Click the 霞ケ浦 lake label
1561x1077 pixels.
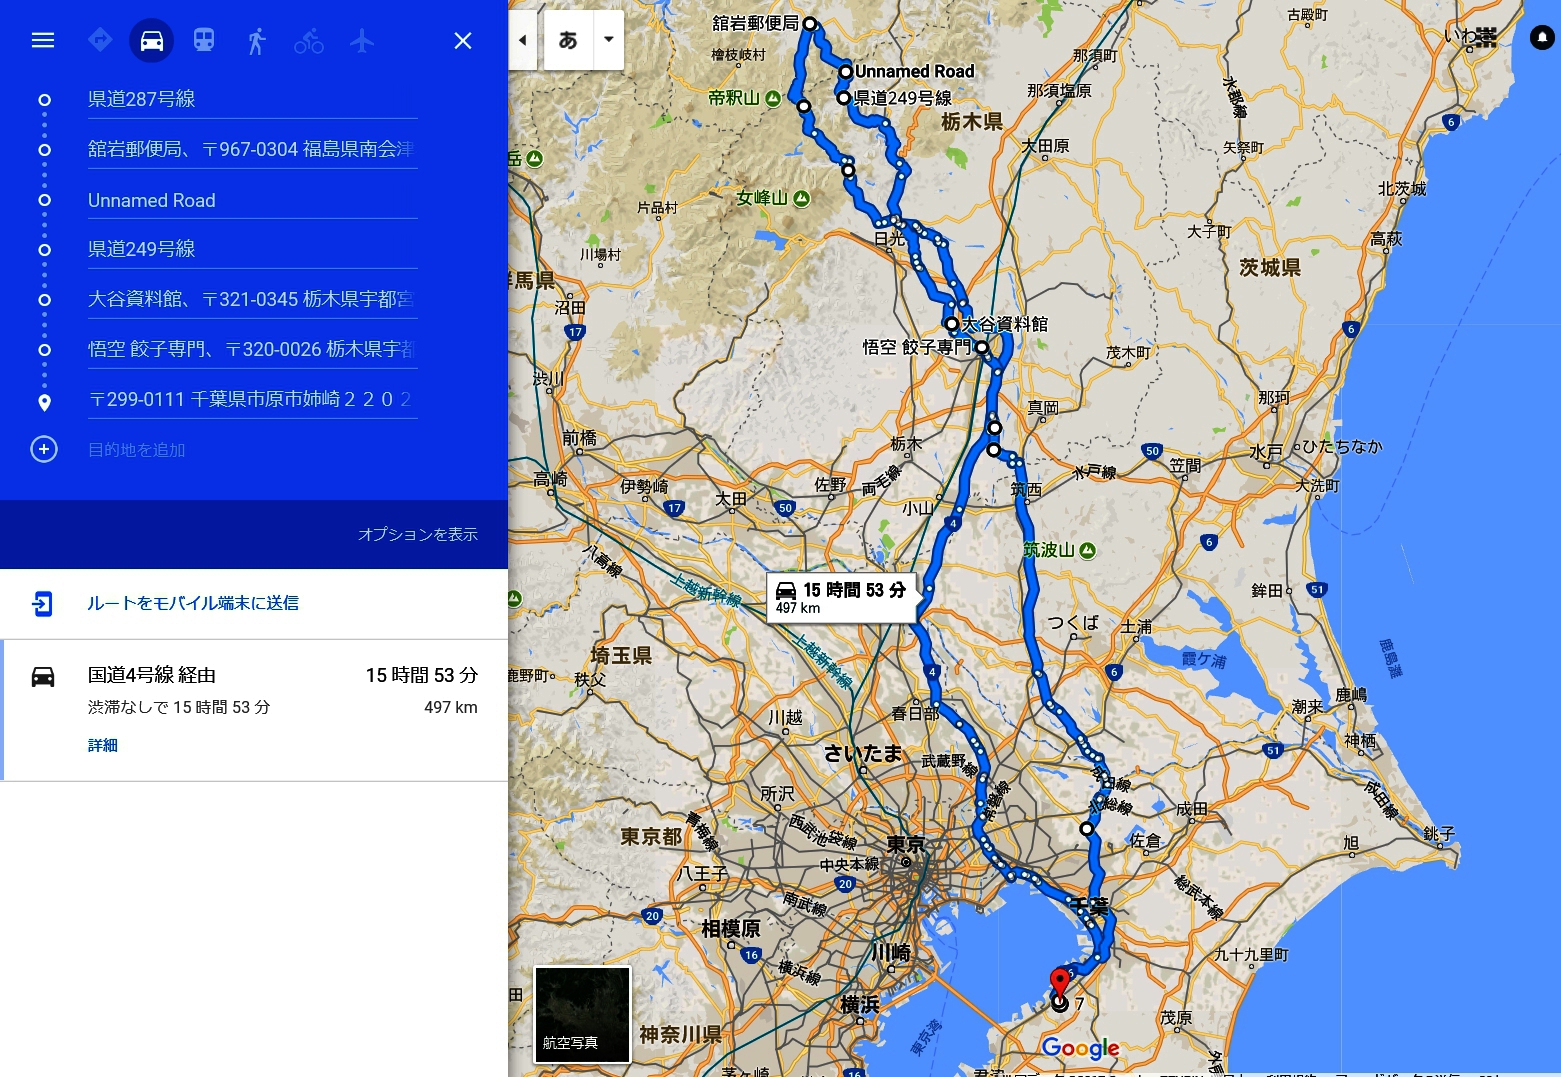point(1204,659)
